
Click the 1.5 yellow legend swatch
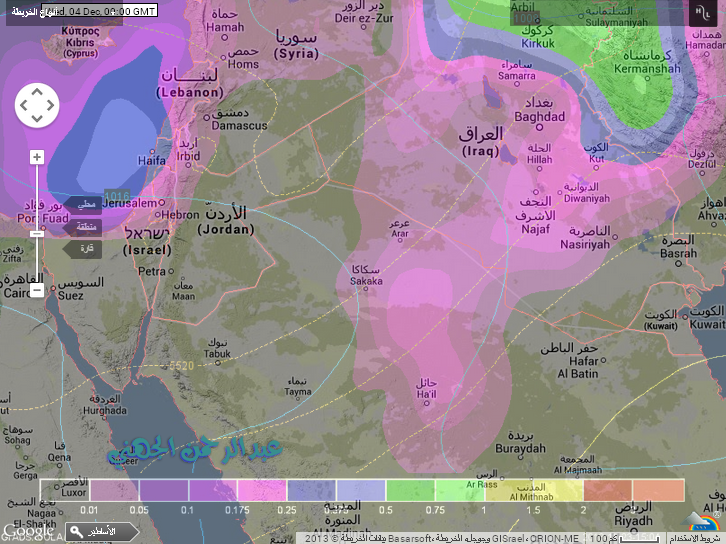pyautogui.click(x=558, y=490)
